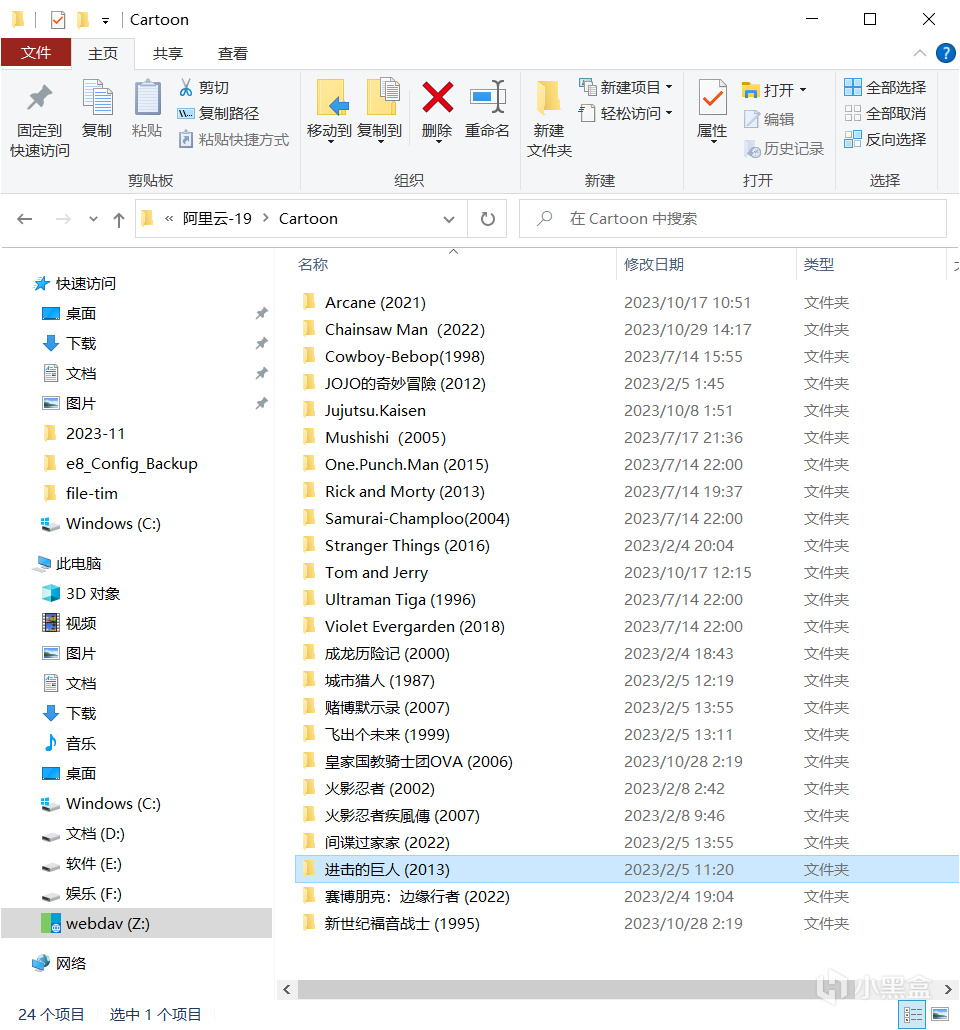
Task: Select the Chainsaw Man (2022) folder
Action: (x=405, y=330)
